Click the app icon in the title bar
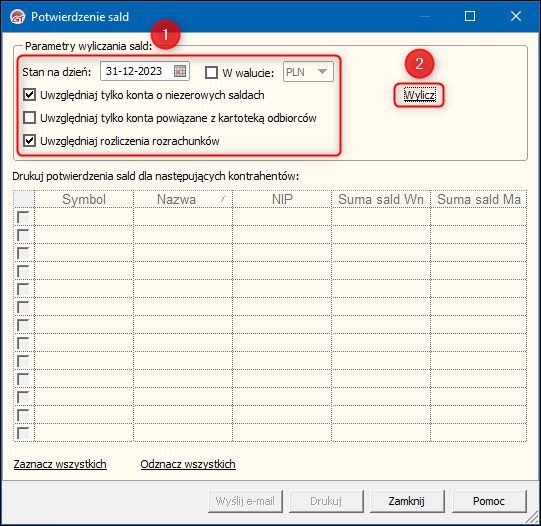 [x=17, y=16]
